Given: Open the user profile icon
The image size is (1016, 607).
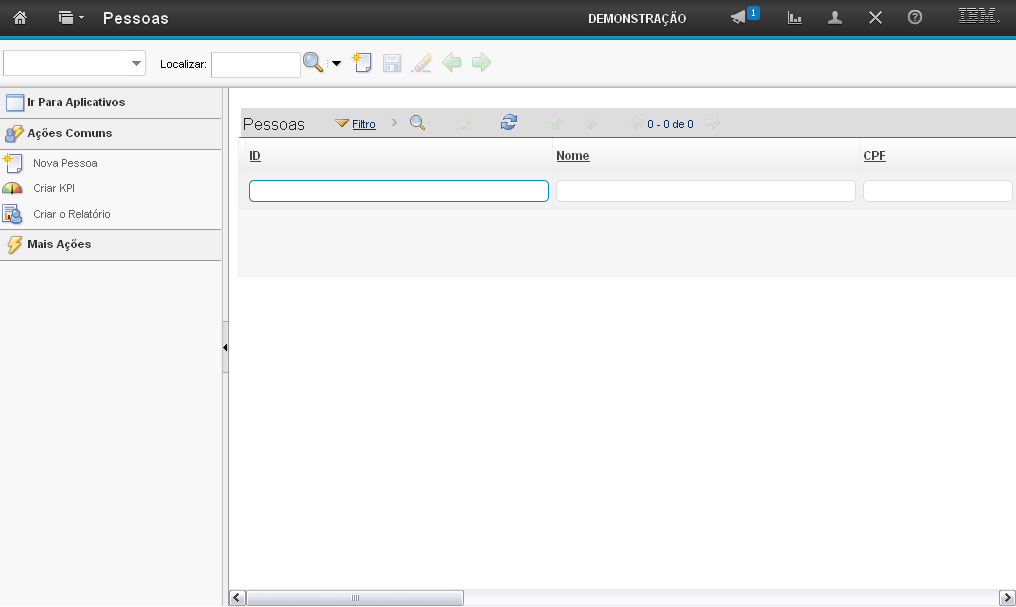Looking at the screenshot, I should pyautogui.click(x=835, y=18).
